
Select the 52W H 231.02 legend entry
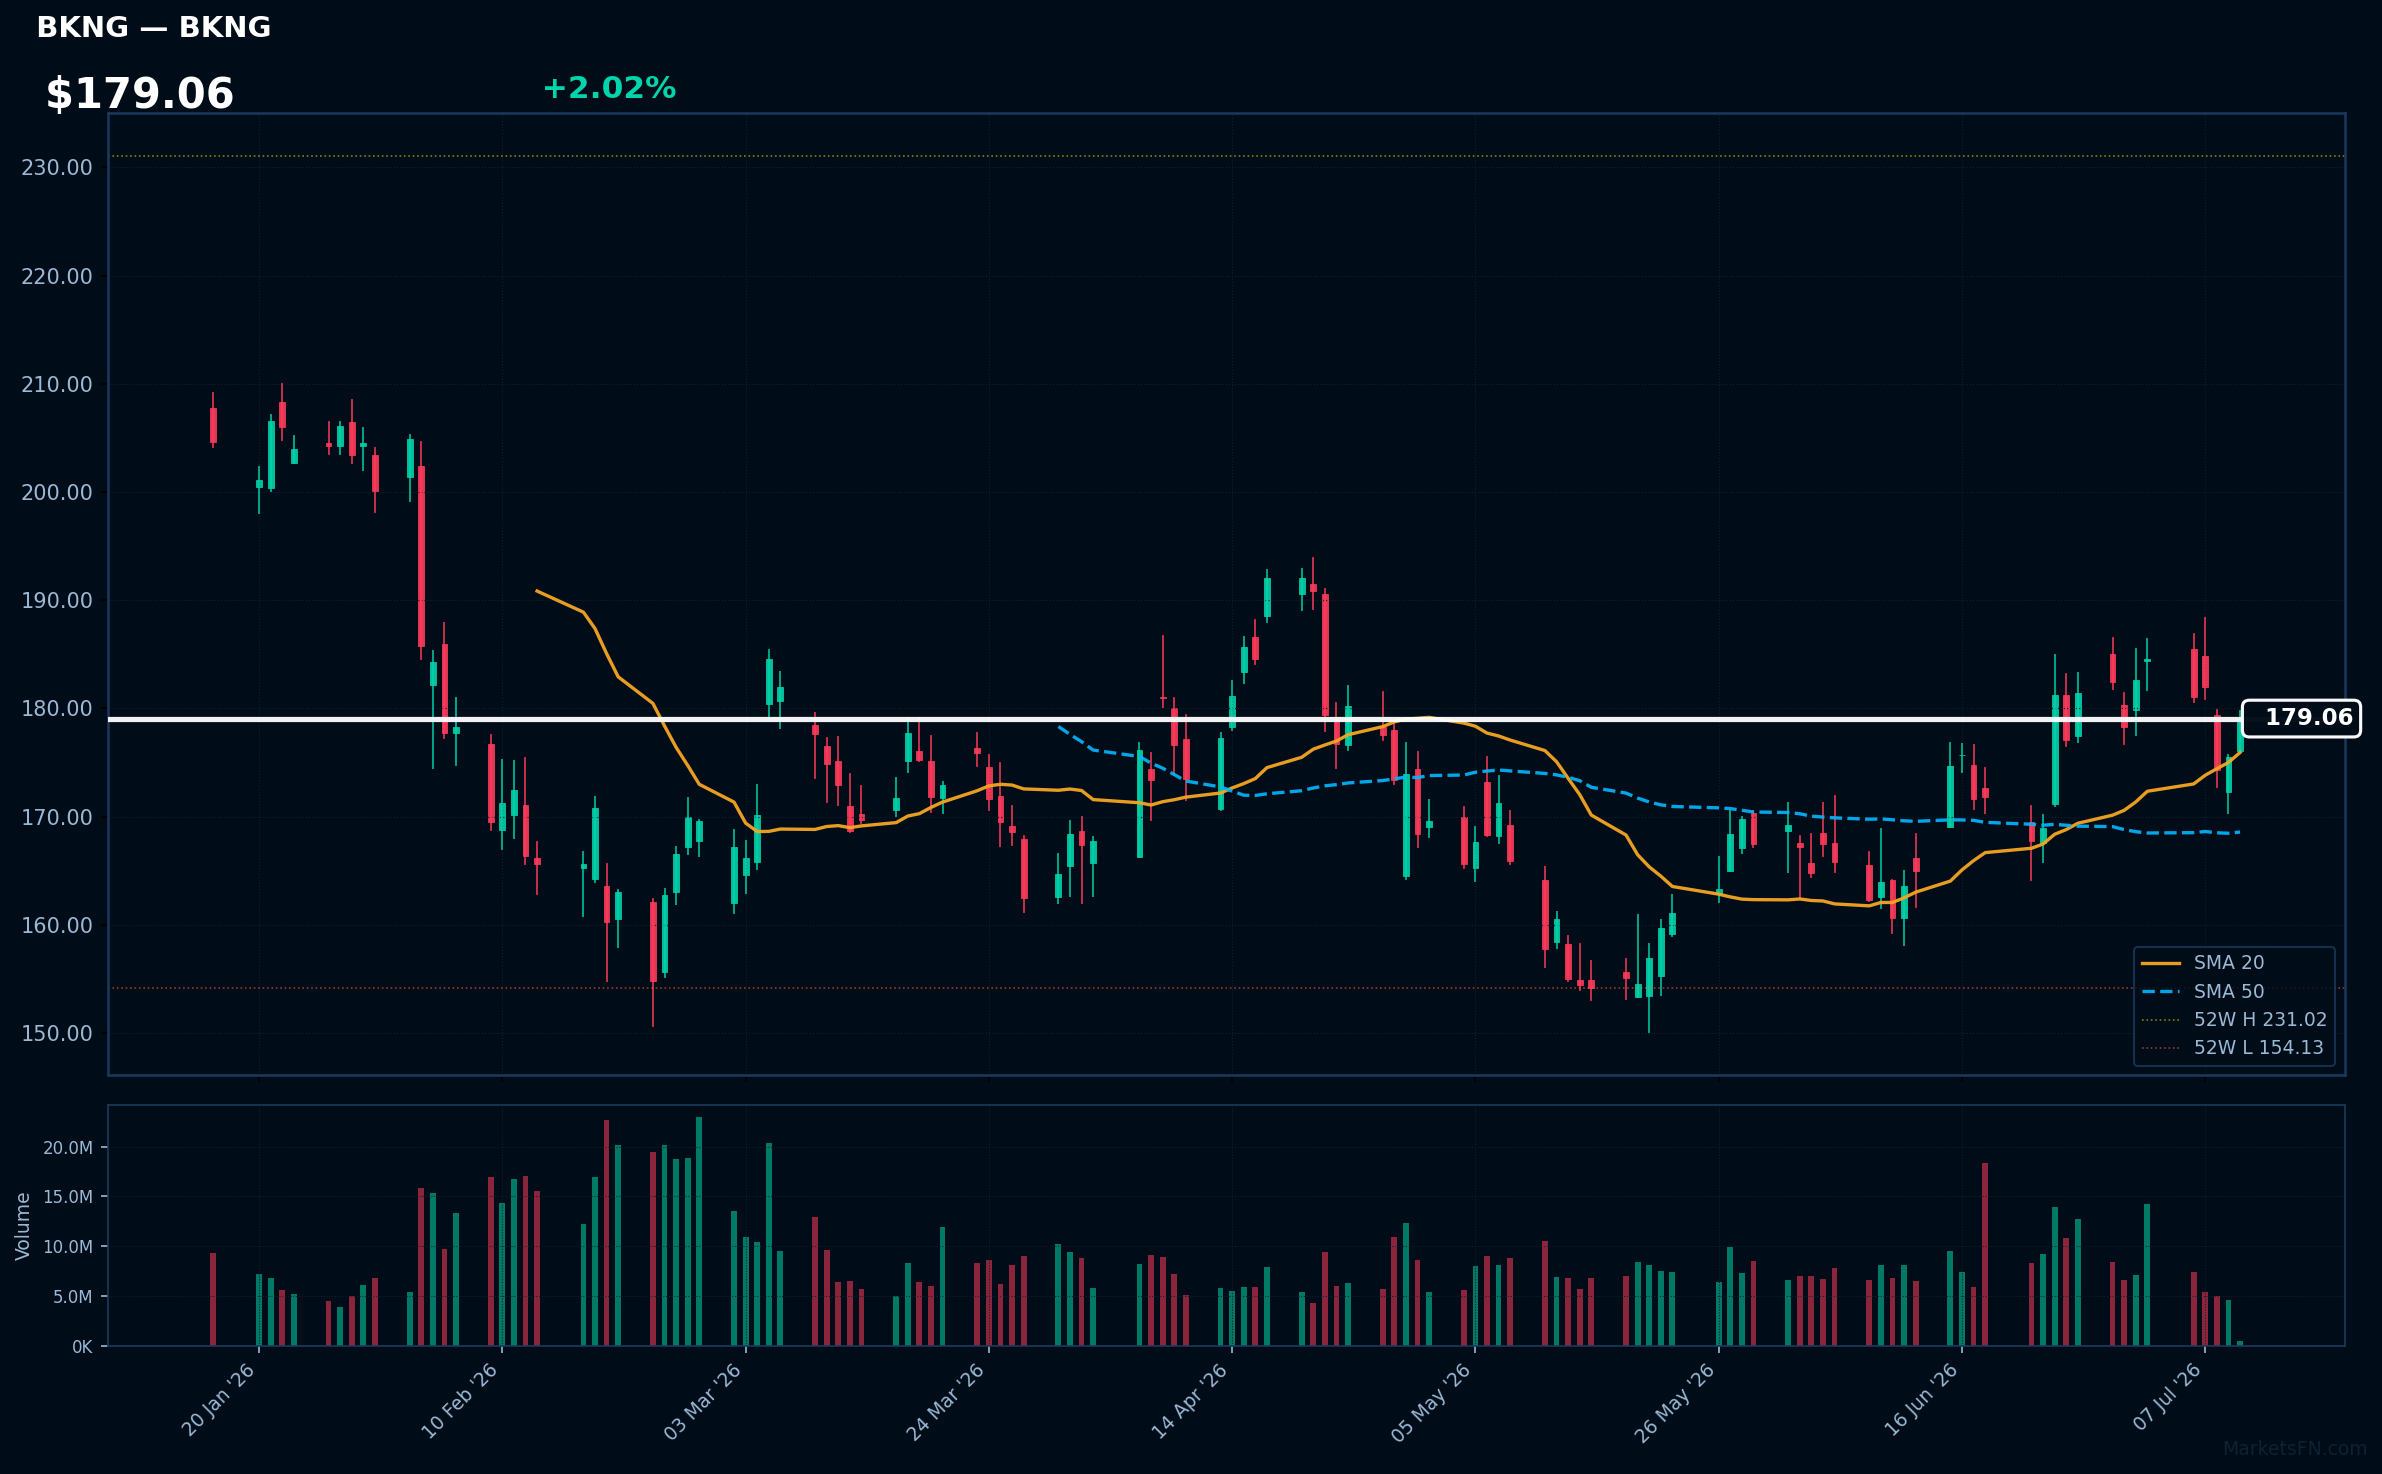pyautogui.click(x=2234, y=1019)
